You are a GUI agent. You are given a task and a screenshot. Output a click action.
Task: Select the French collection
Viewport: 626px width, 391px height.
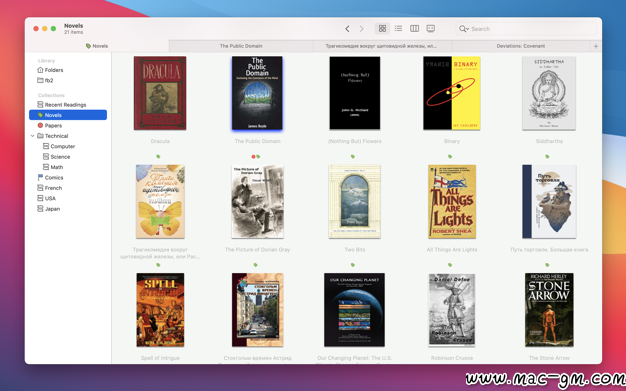coord(50,188)
